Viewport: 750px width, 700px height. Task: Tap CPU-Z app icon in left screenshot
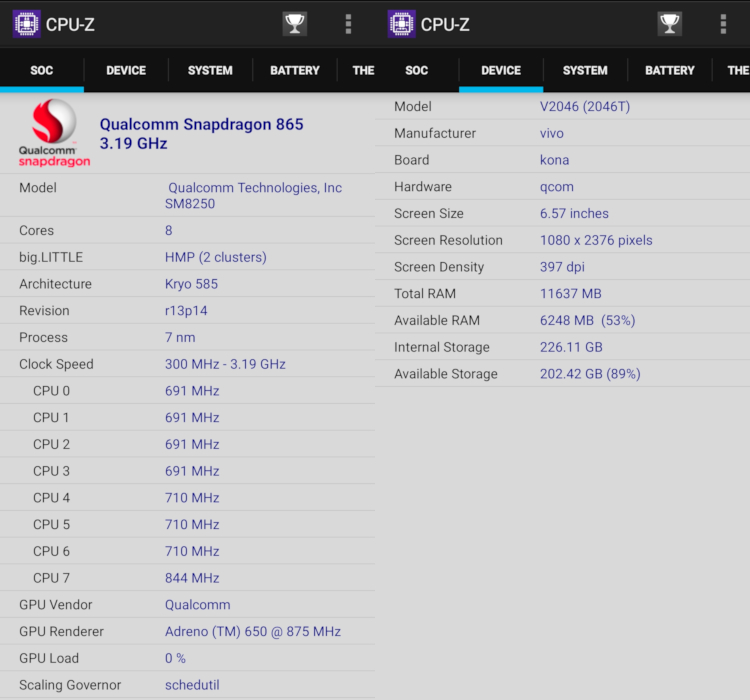(27, 24)
